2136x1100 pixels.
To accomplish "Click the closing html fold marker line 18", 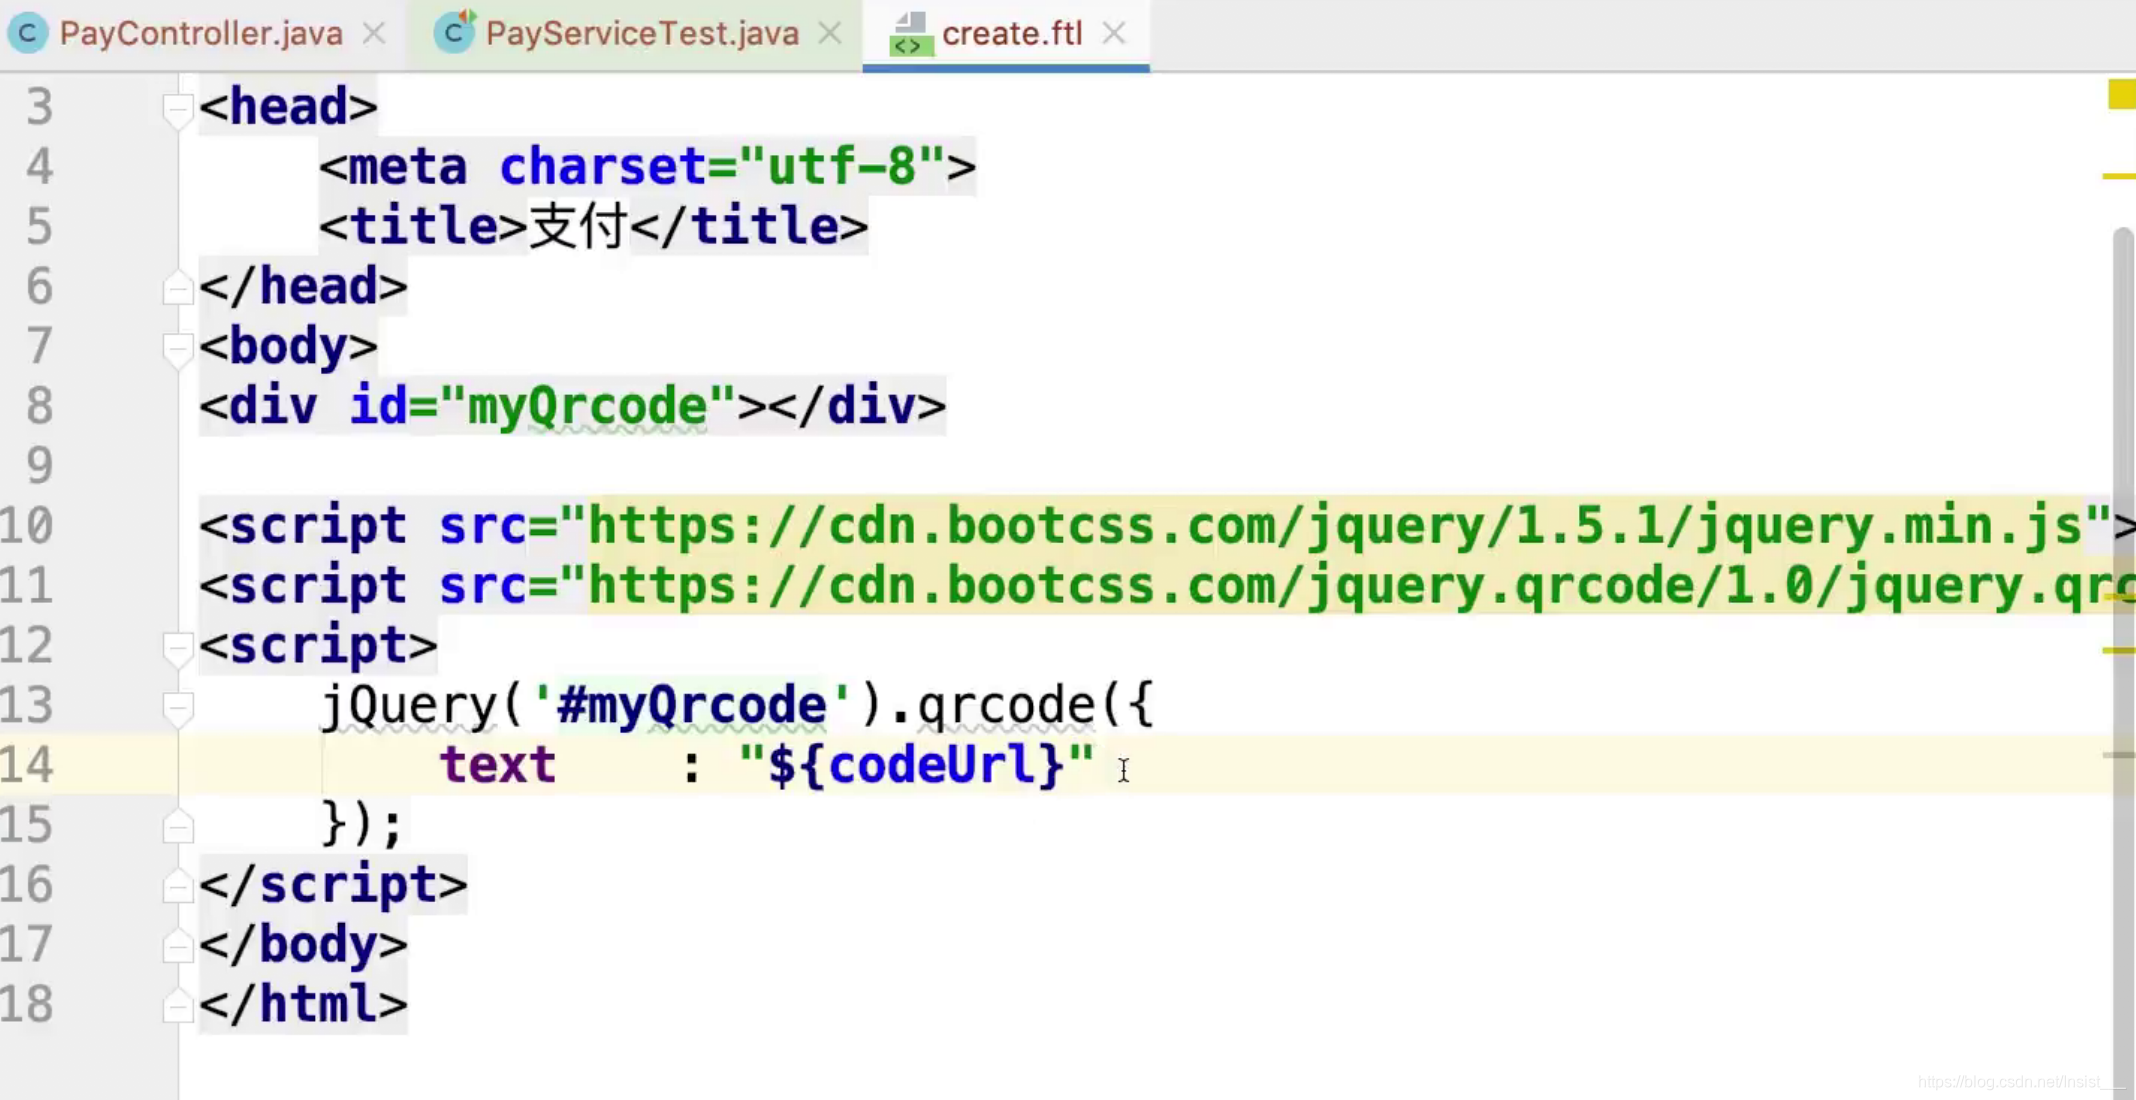I will pyautogui.click(x=177, y=1006).
